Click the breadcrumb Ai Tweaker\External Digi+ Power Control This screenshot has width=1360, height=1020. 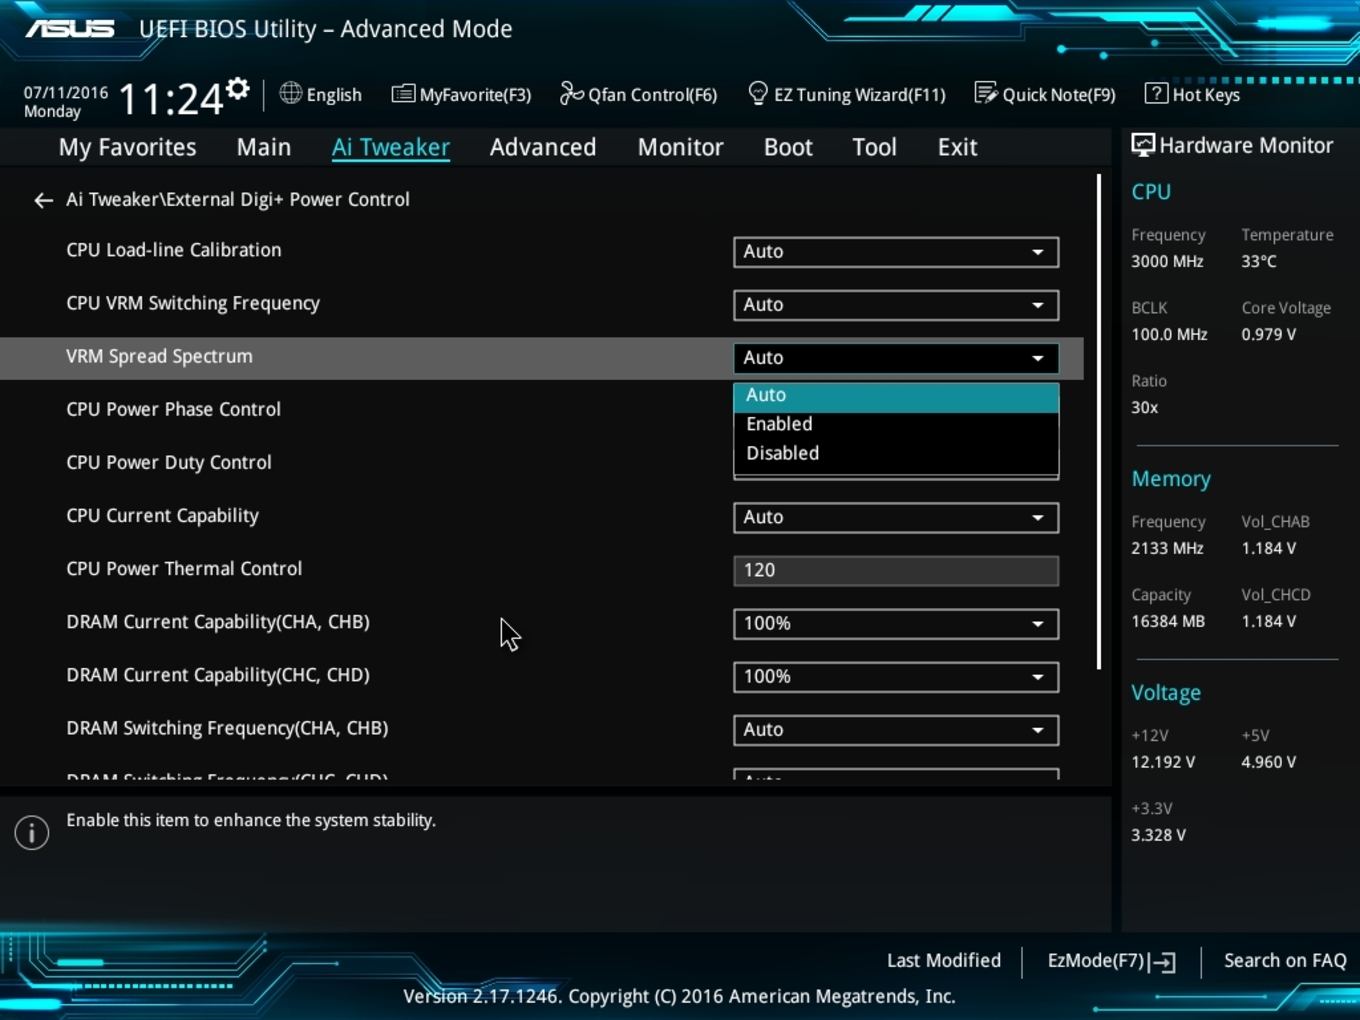point(238,199)
